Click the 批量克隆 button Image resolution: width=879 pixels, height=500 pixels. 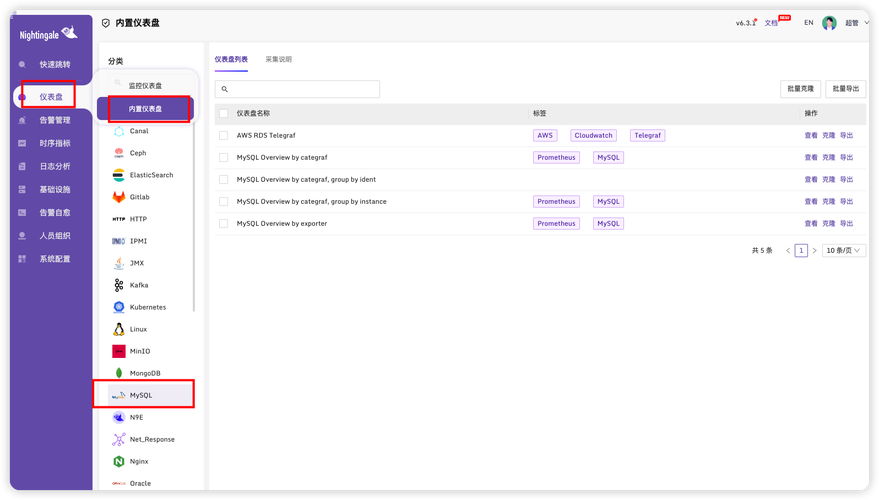point(801,89)
